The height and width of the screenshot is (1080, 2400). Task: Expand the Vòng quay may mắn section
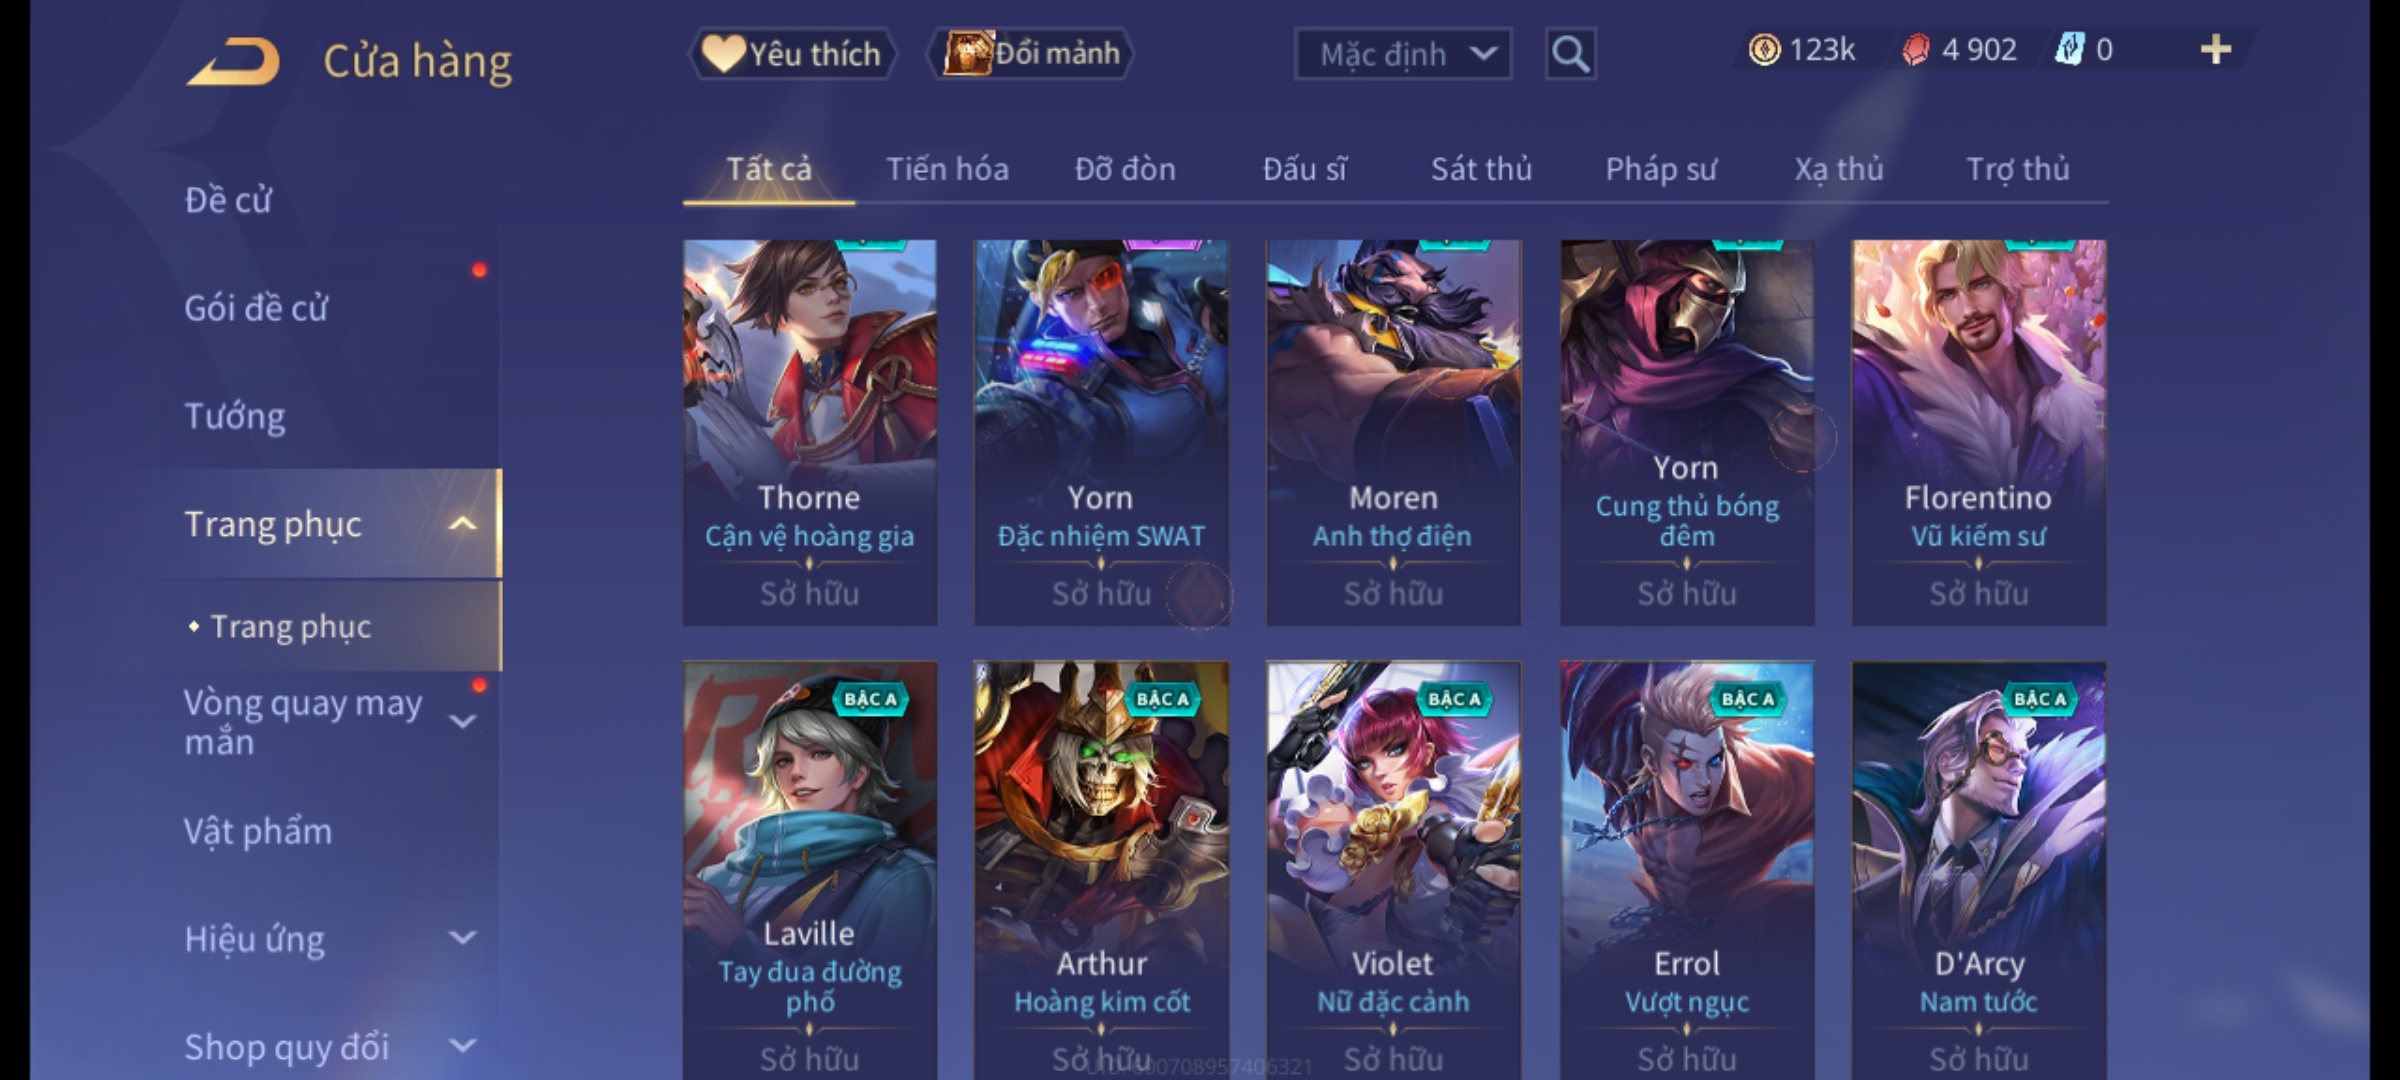pos(462,722)
